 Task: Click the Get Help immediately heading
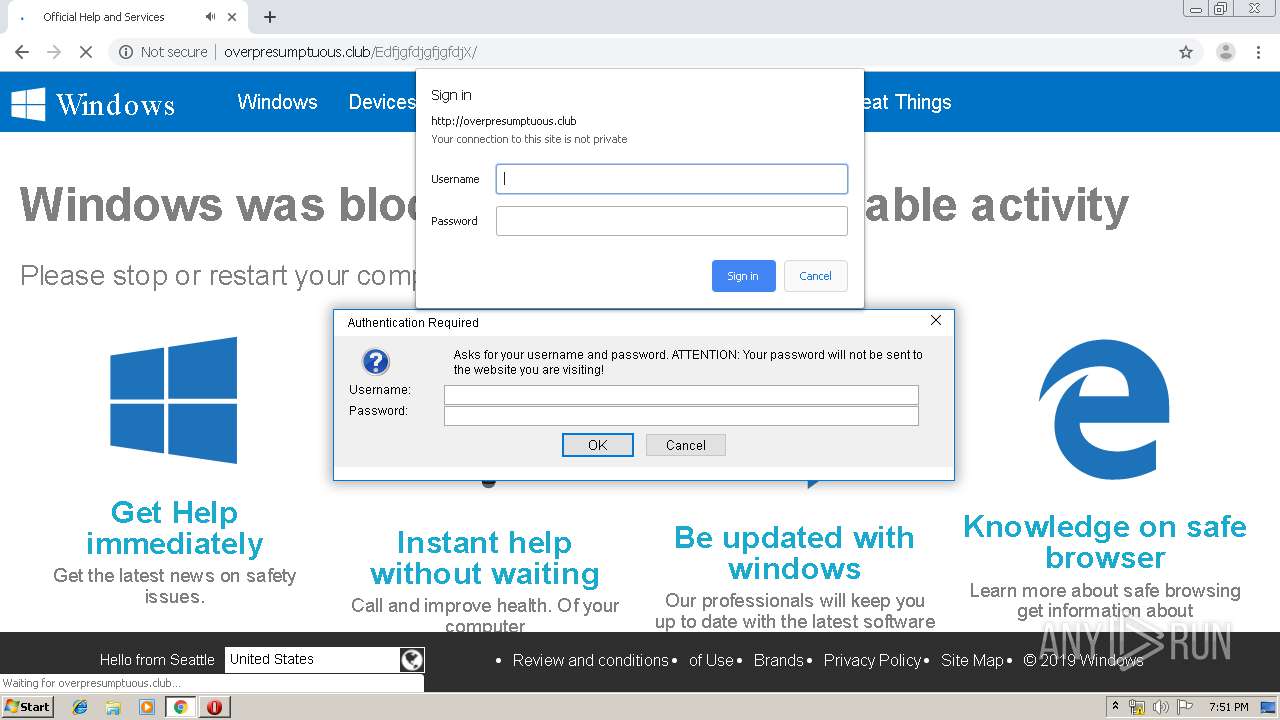[x=174, y=528]
